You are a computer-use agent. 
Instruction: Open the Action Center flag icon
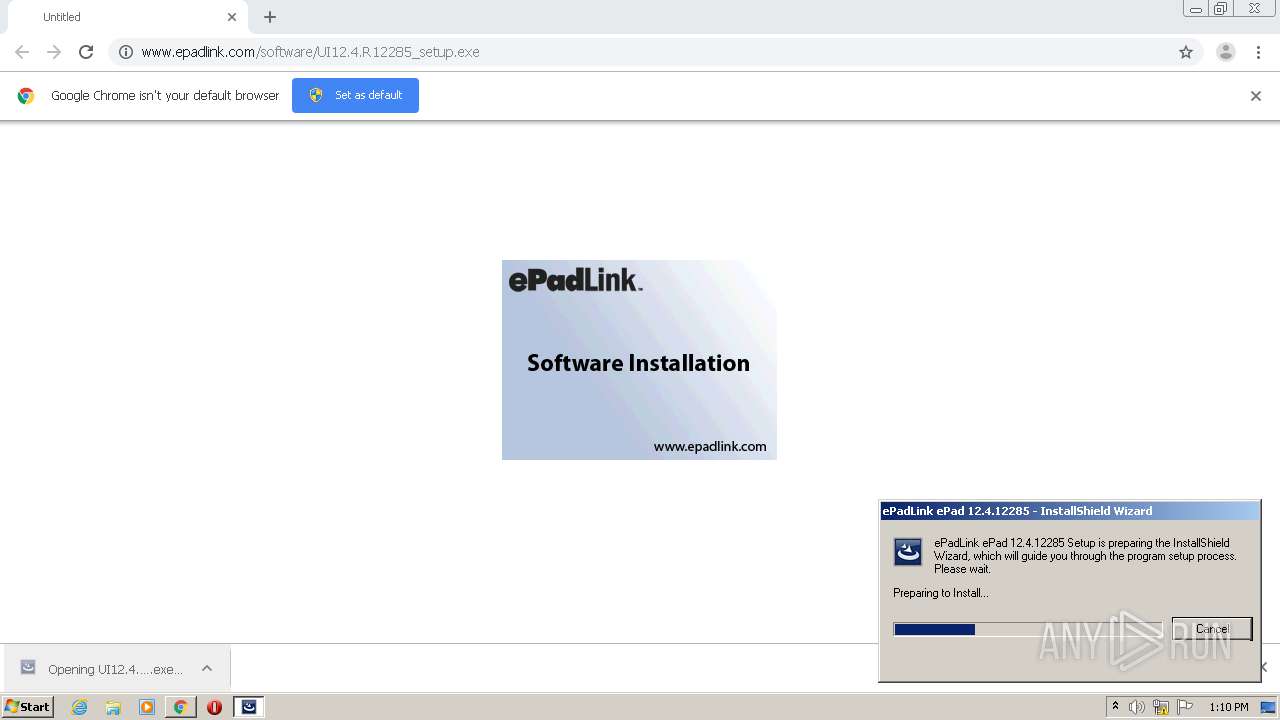click(1185, 707)
